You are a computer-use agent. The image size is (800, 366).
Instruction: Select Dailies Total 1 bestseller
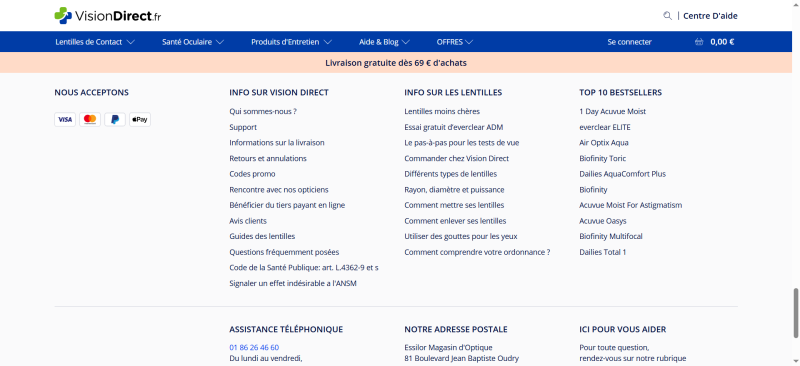point(603,252)
